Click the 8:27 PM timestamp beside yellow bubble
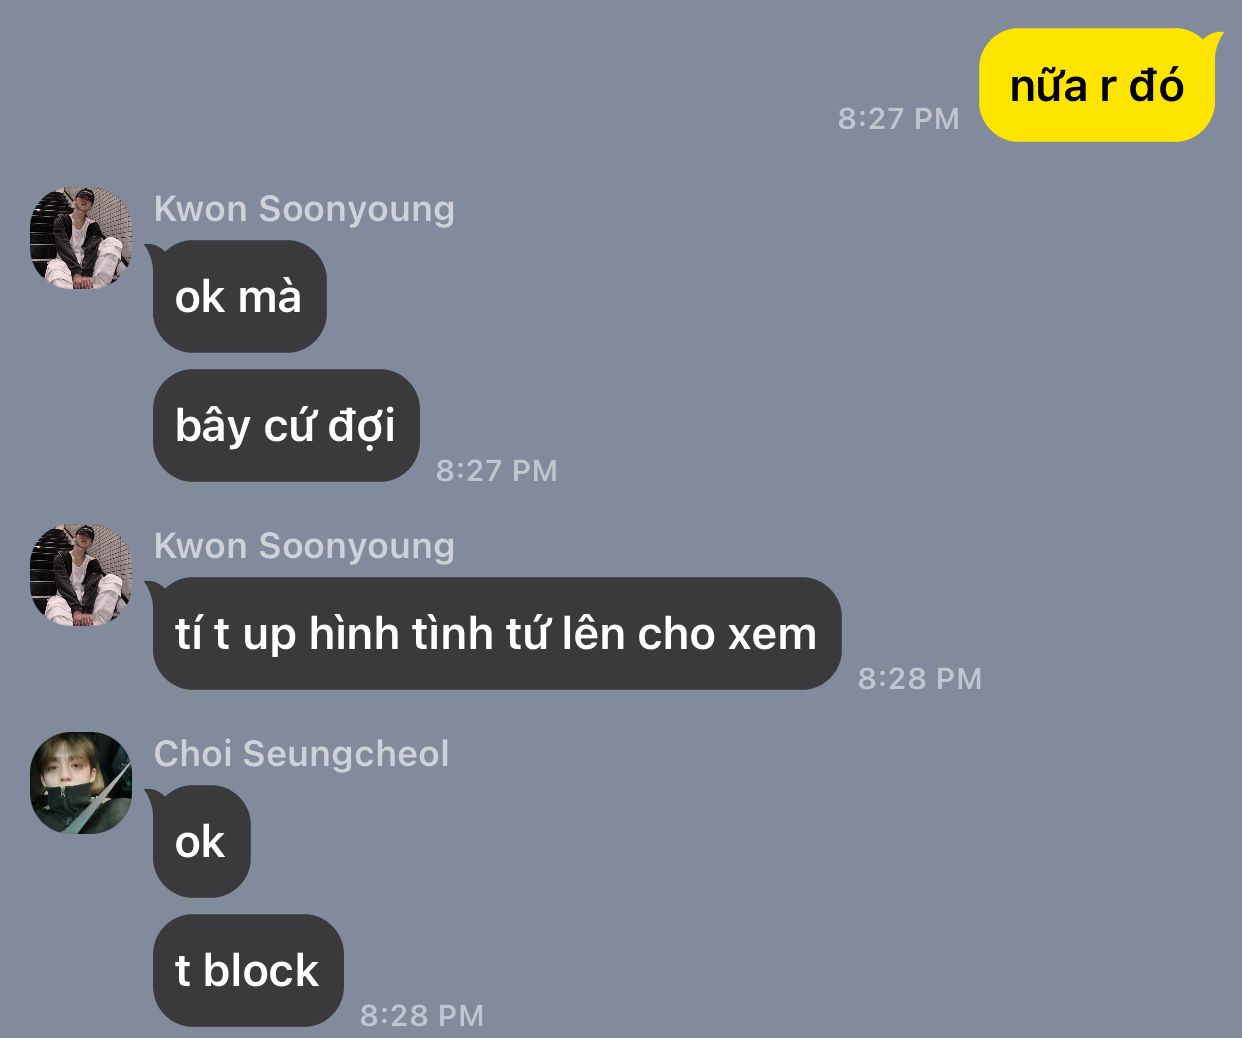The image size is (1242, 1038). 898,118
